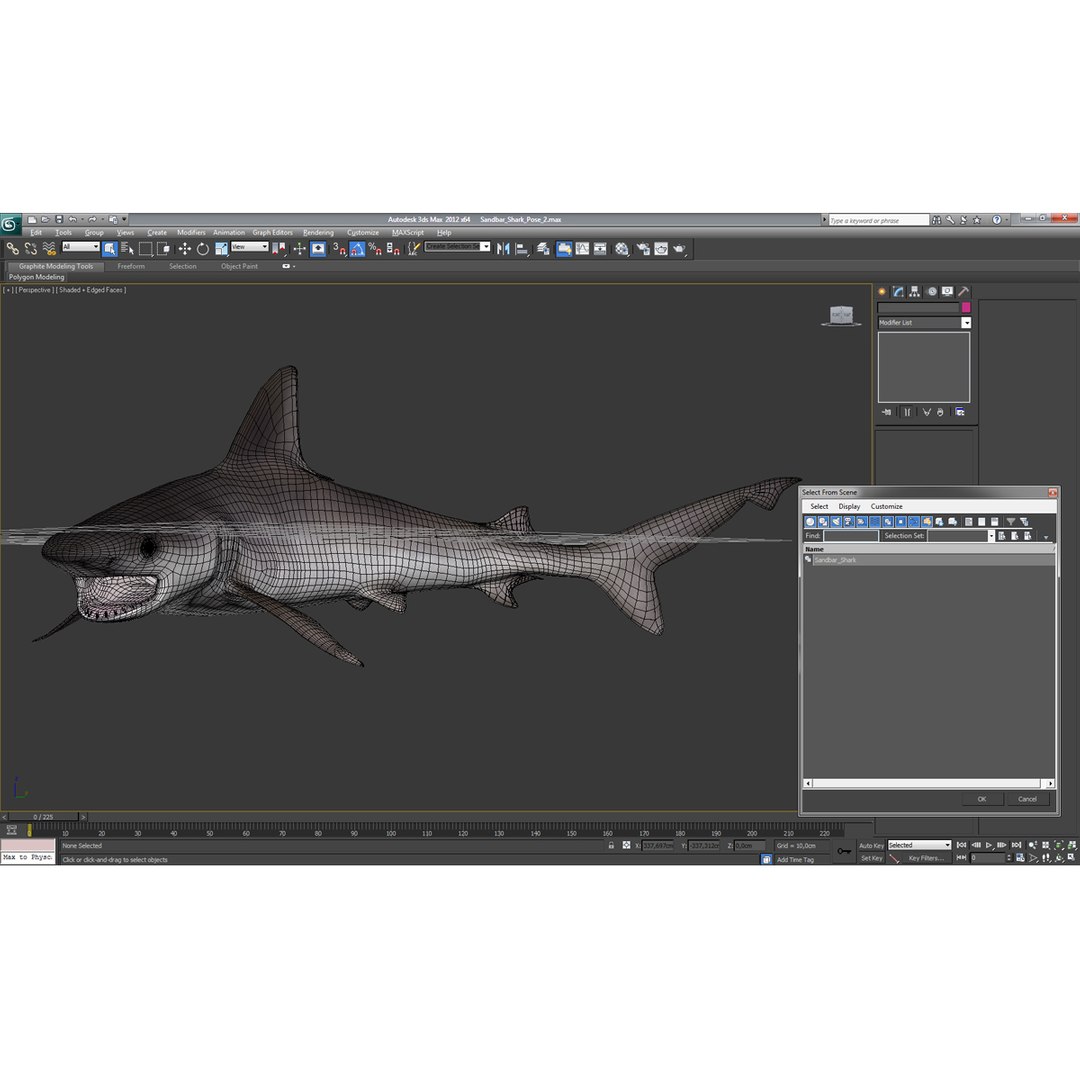Open Curve Editor from toolbar
The image size is (1080, 1080).
583,249
